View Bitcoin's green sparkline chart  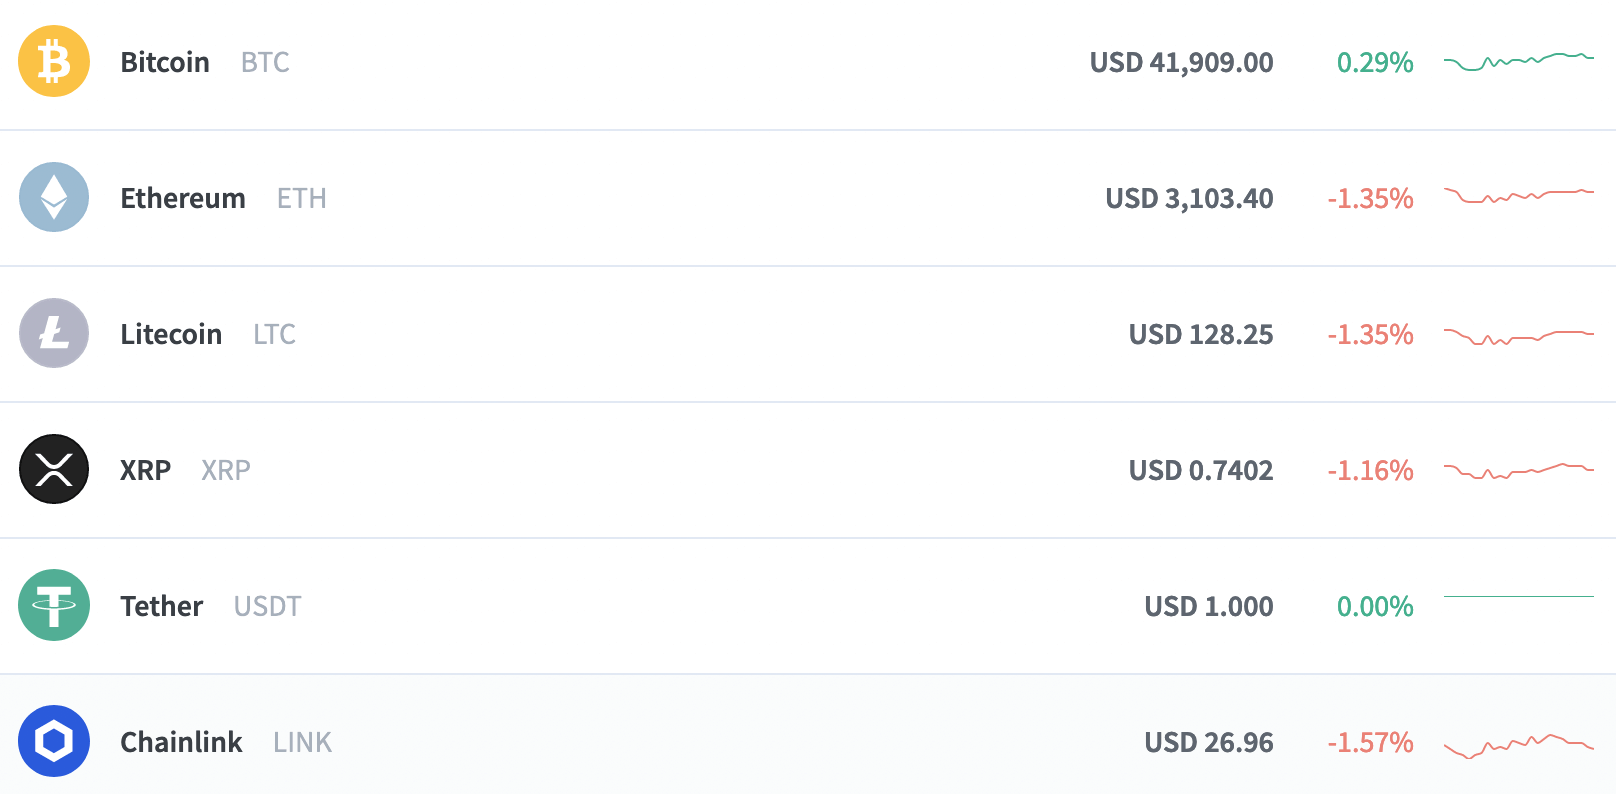1518,61
